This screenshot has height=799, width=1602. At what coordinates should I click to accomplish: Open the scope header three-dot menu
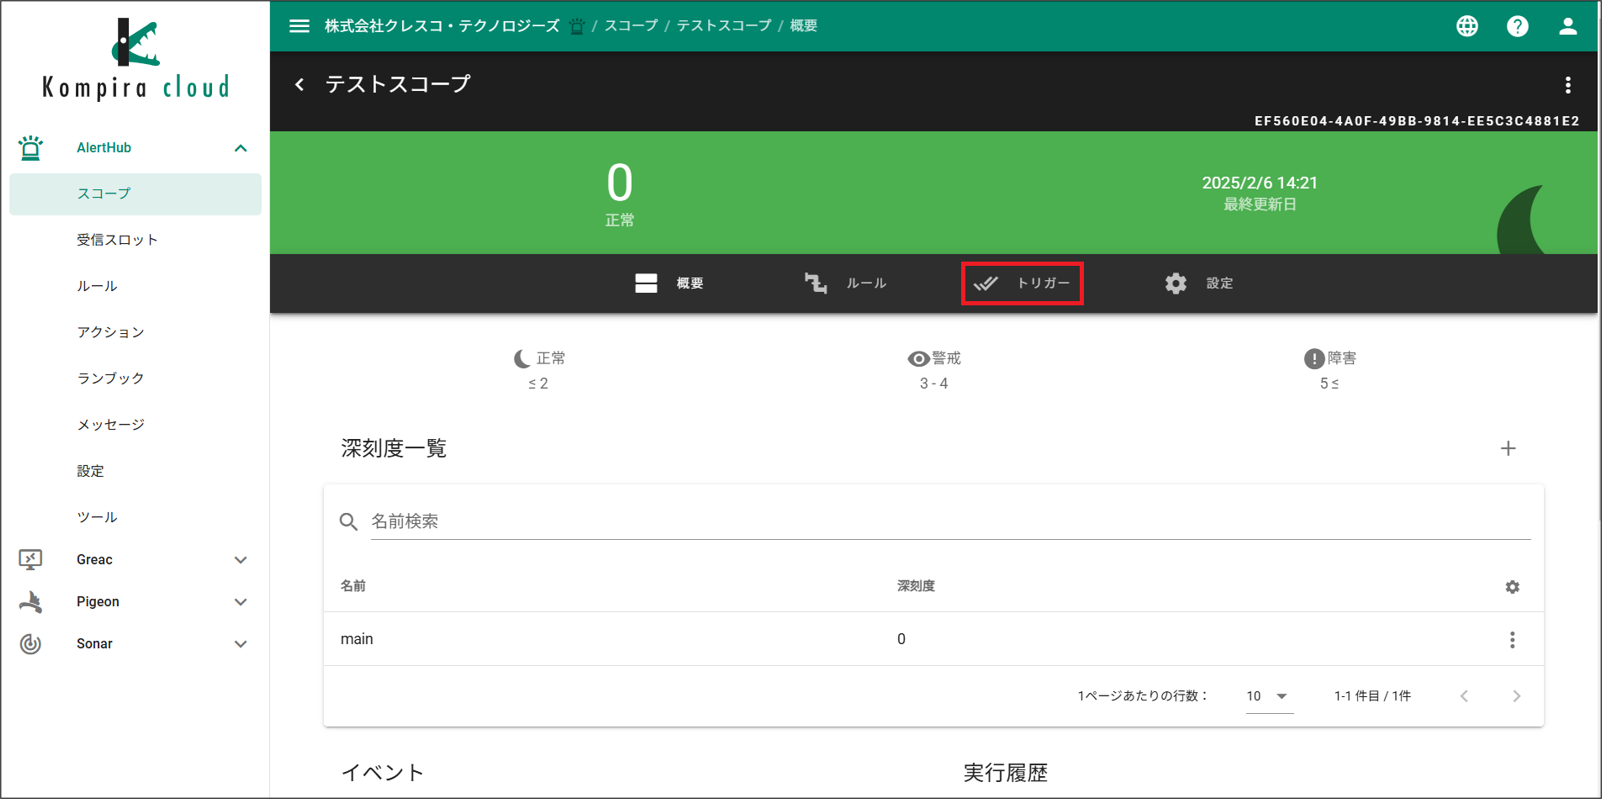tap(1568, 85)
